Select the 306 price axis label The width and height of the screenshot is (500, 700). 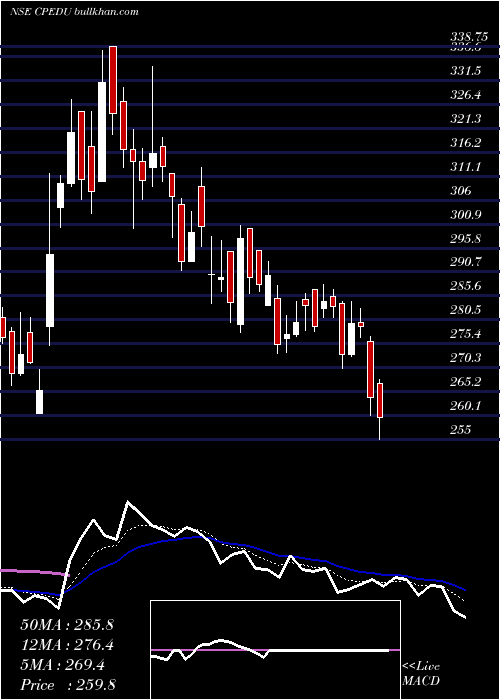pyautogui.click(x=461, y=191)
